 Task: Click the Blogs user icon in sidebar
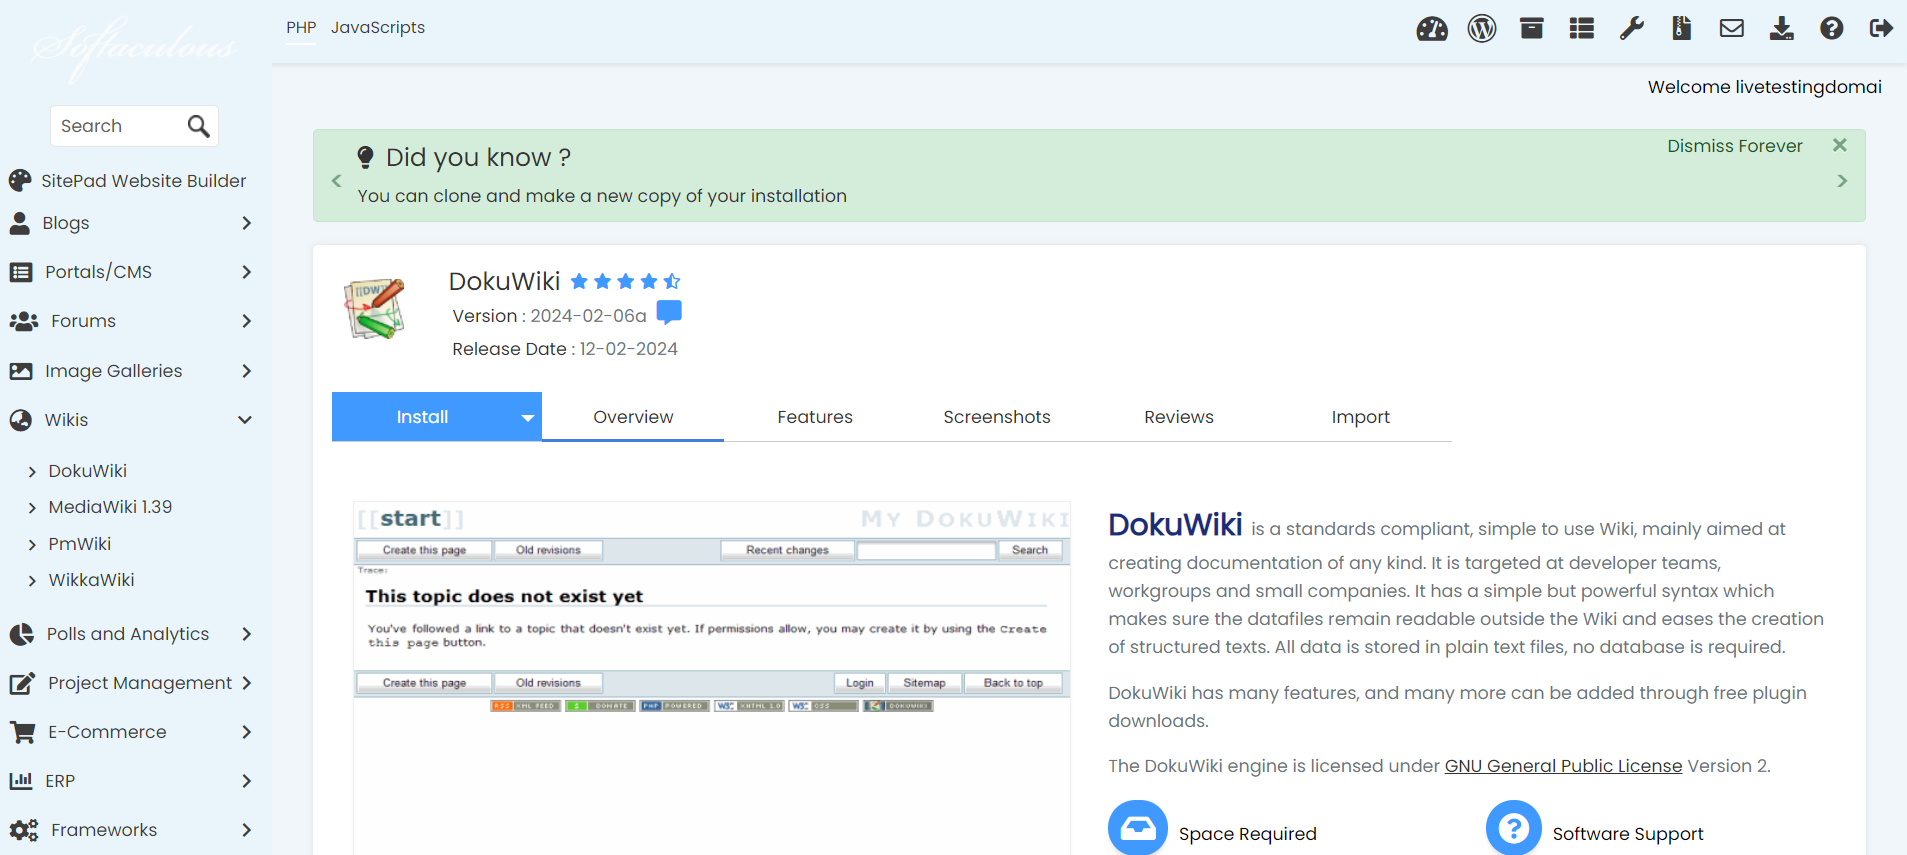coord(20,223)
